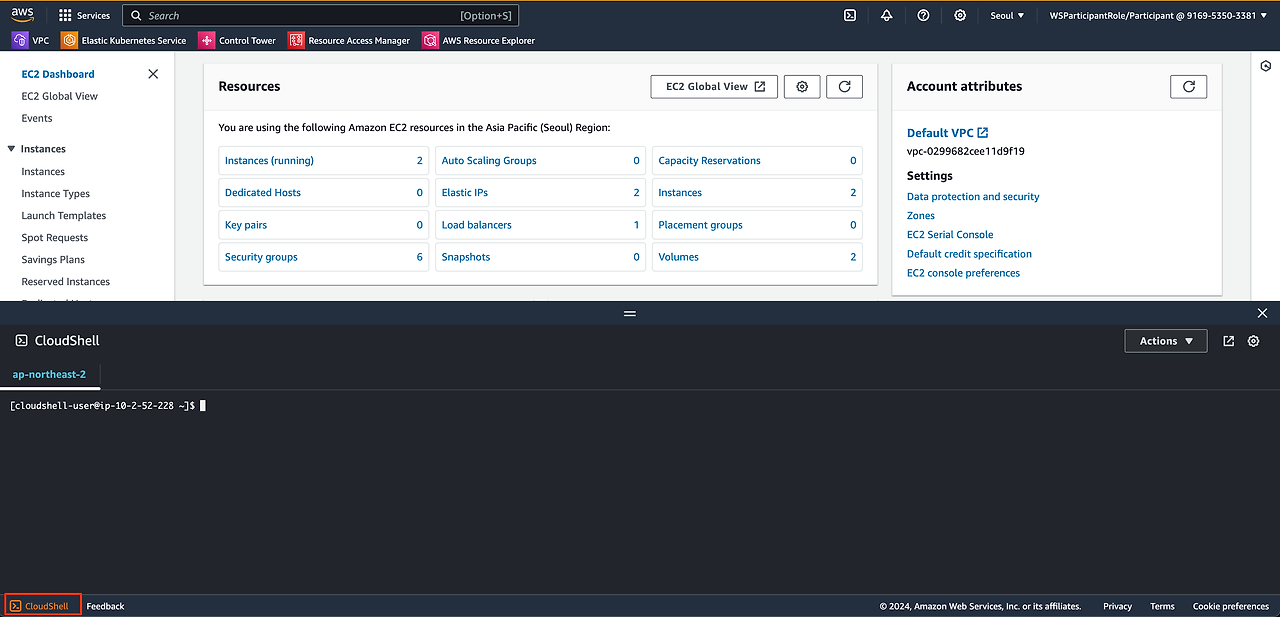The height and width of the screenshot is (617, 1280).
Task: Refresh the Account attributes panel
Action: (1188, 87)
